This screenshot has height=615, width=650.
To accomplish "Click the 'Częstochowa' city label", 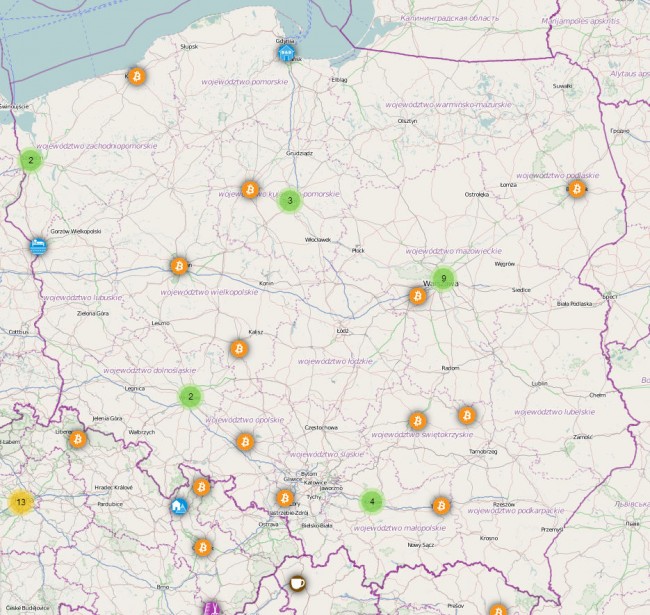I will coord(321,427).
